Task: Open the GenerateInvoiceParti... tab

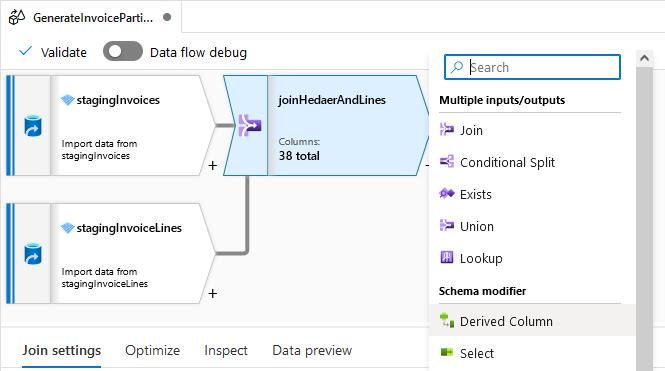Action: (91, 17)
